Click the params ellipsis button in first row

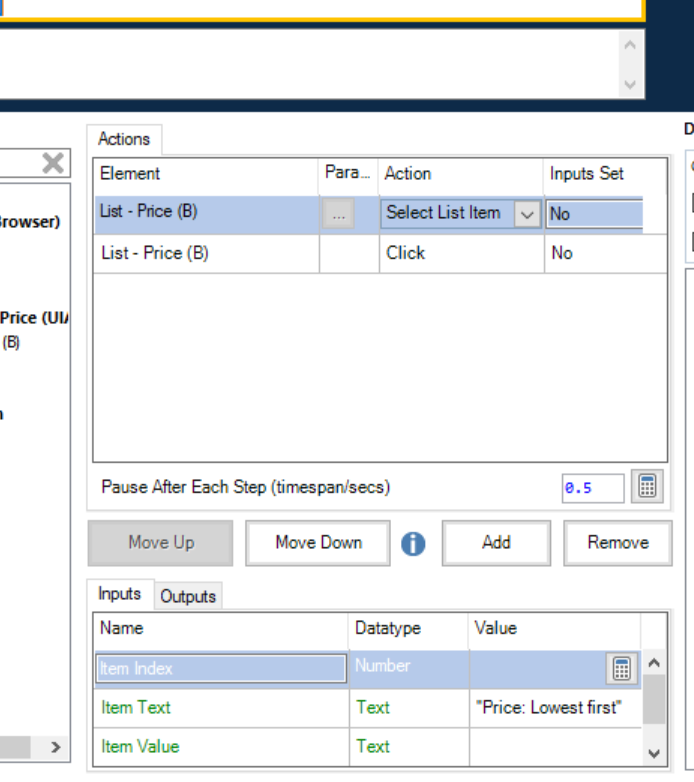click(x=339, y=214)
